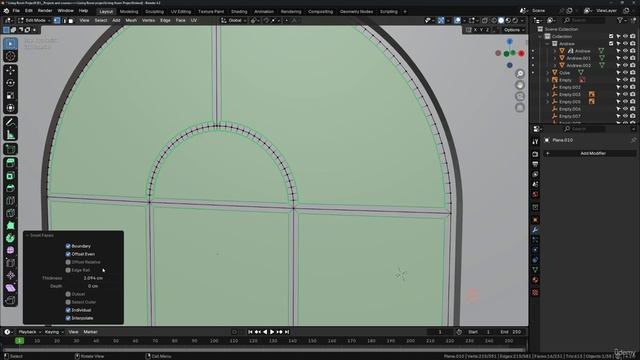Image resolution: width=640 pixels, height=360 pixels.
Task: Select the Measure tool
Action: [x=11, y=135]
